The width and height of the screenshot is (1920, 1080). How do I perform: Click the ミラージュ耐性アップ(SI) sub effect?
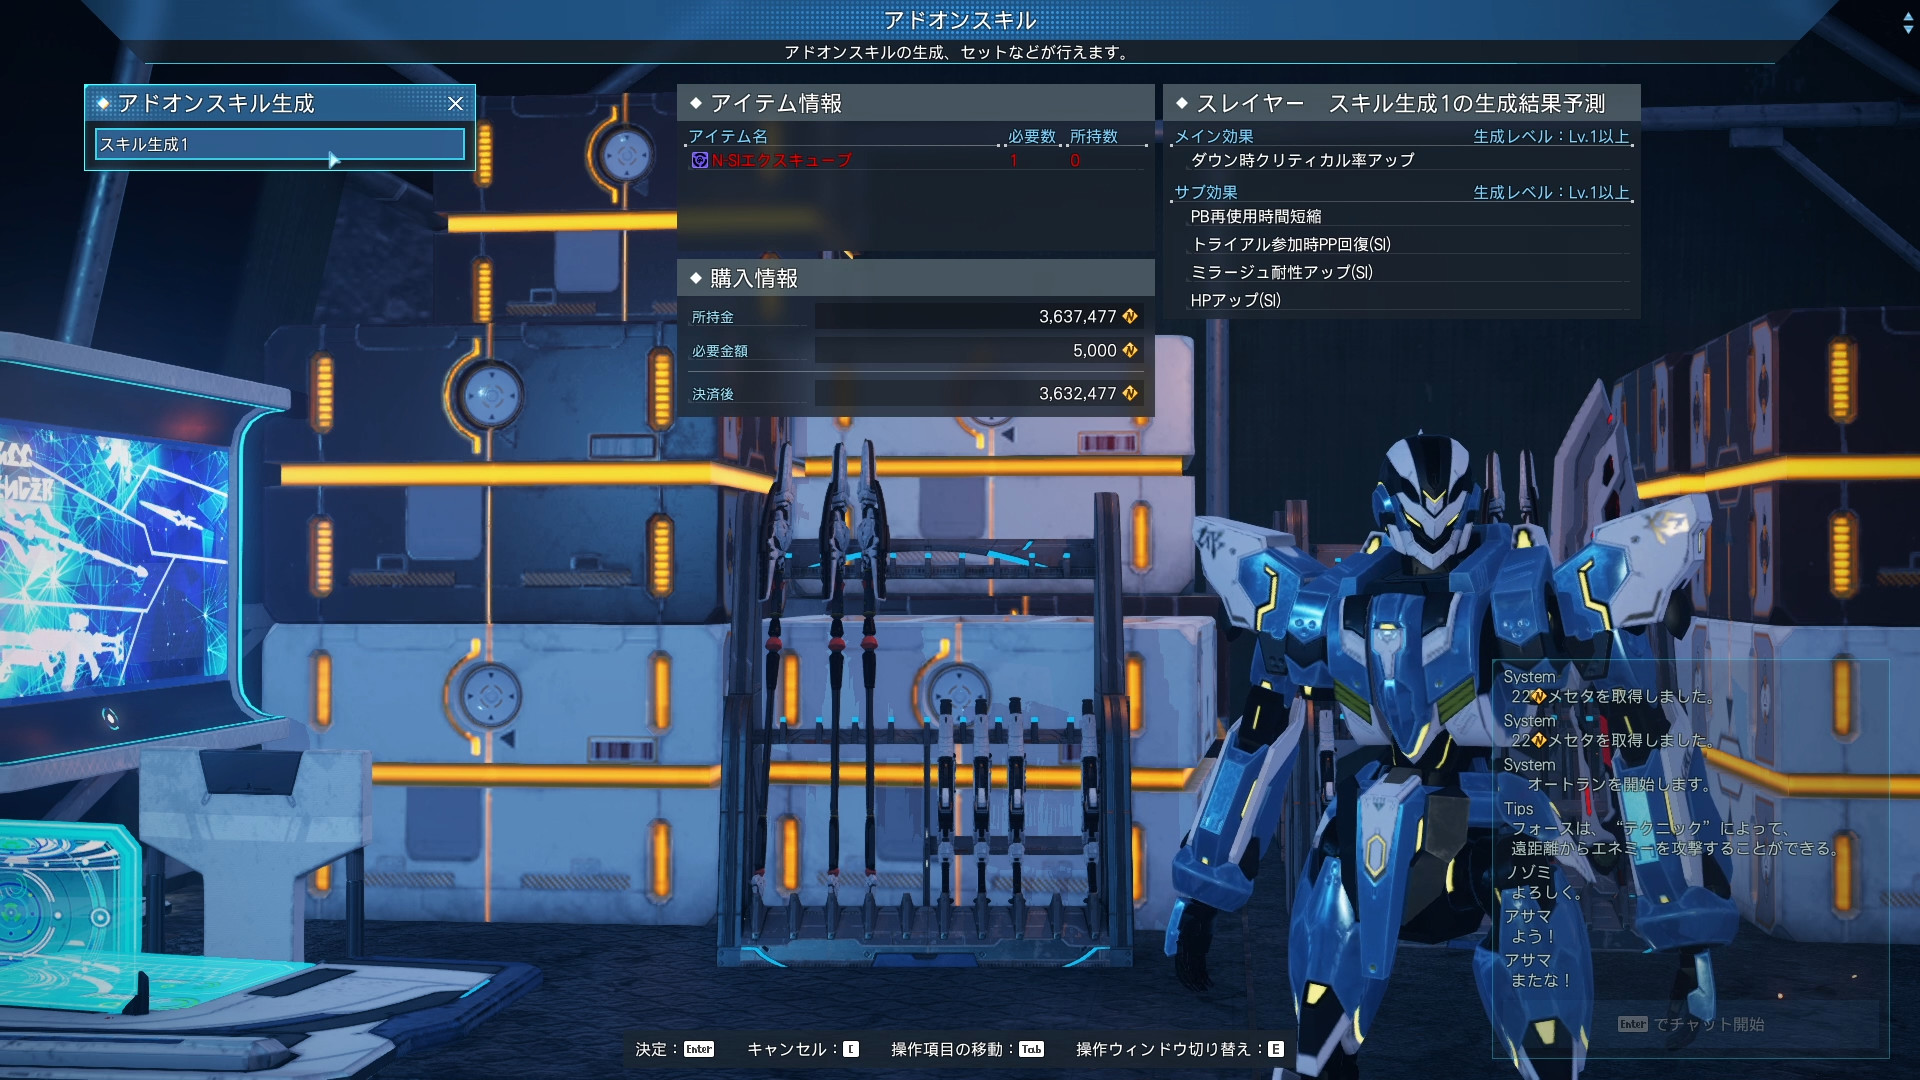click(x=1281, y=272)
